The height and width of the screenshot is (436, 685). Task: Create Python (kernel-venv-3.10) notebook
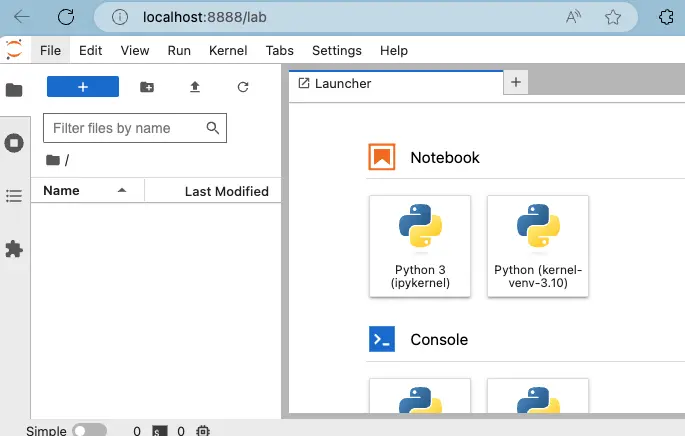click(x=538, y=246)
